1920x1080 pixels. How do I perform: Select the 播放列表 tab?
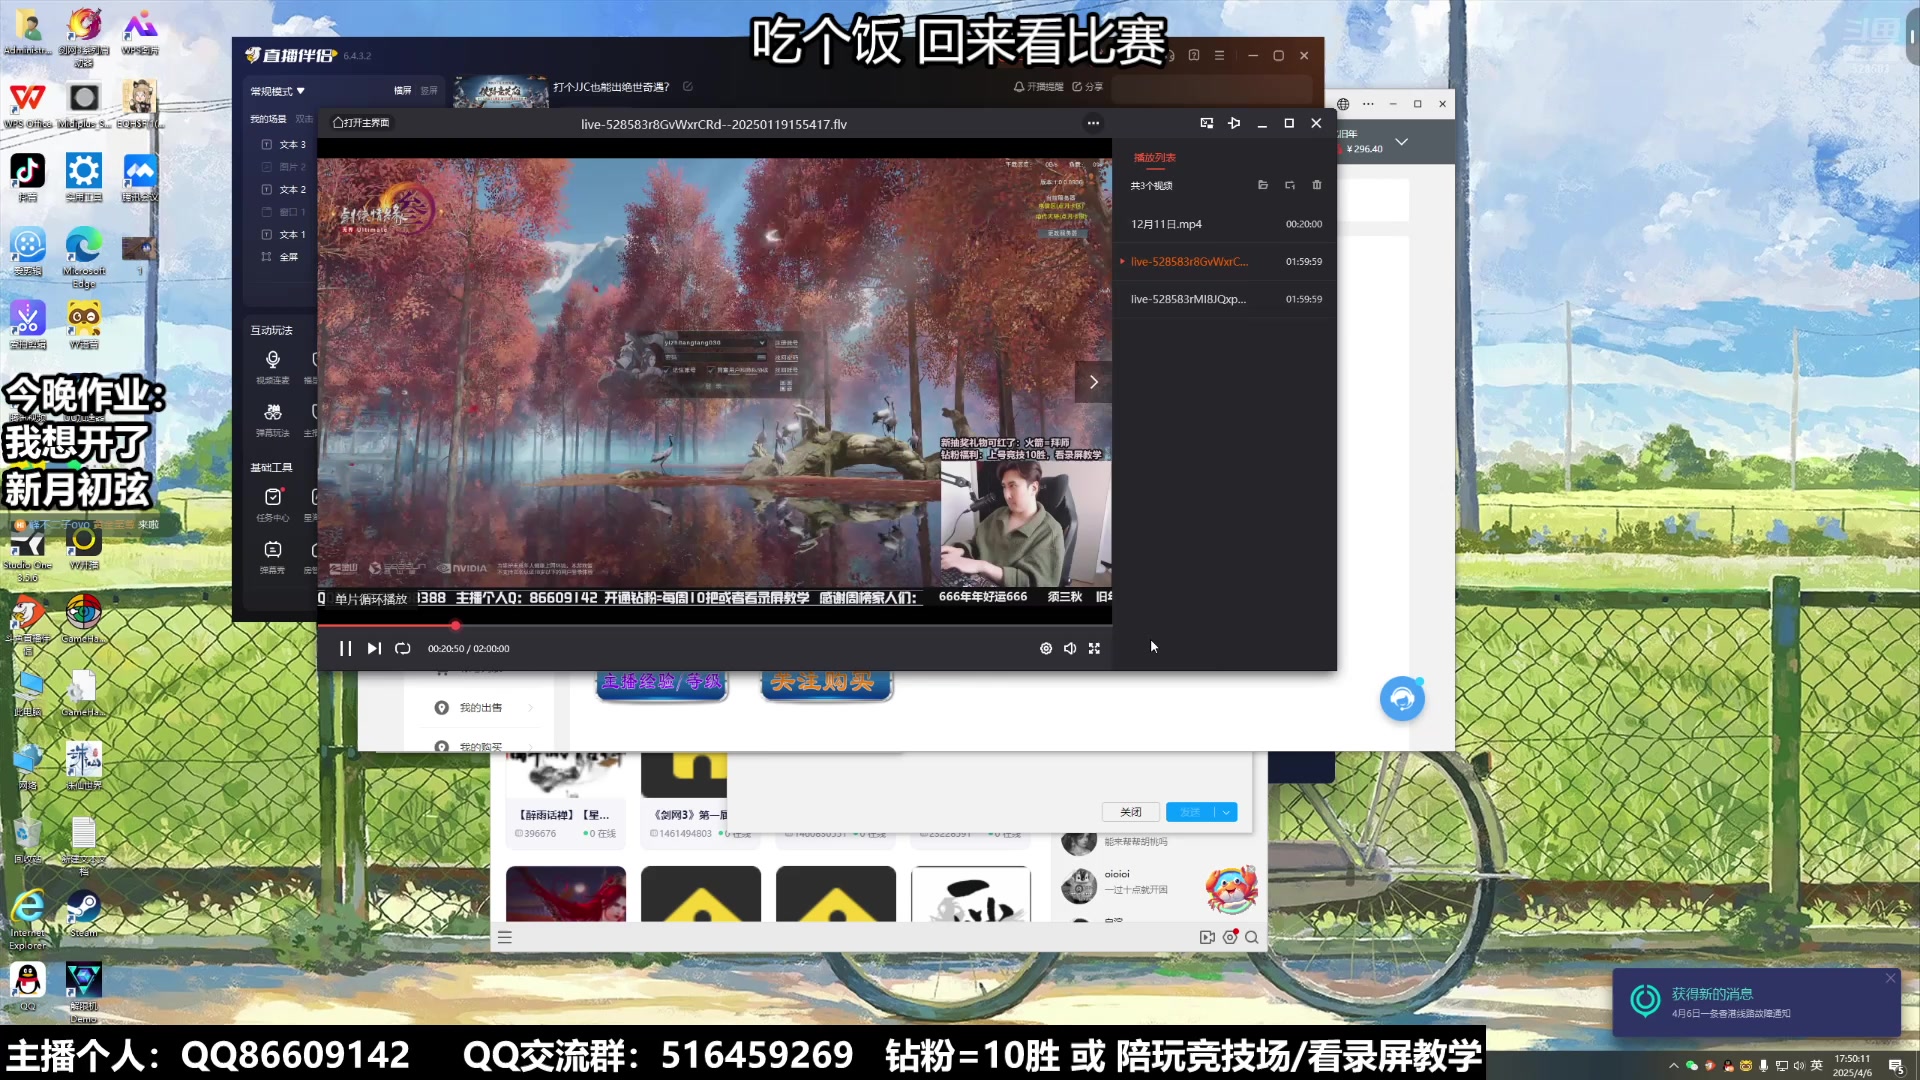click(1154, 157)
